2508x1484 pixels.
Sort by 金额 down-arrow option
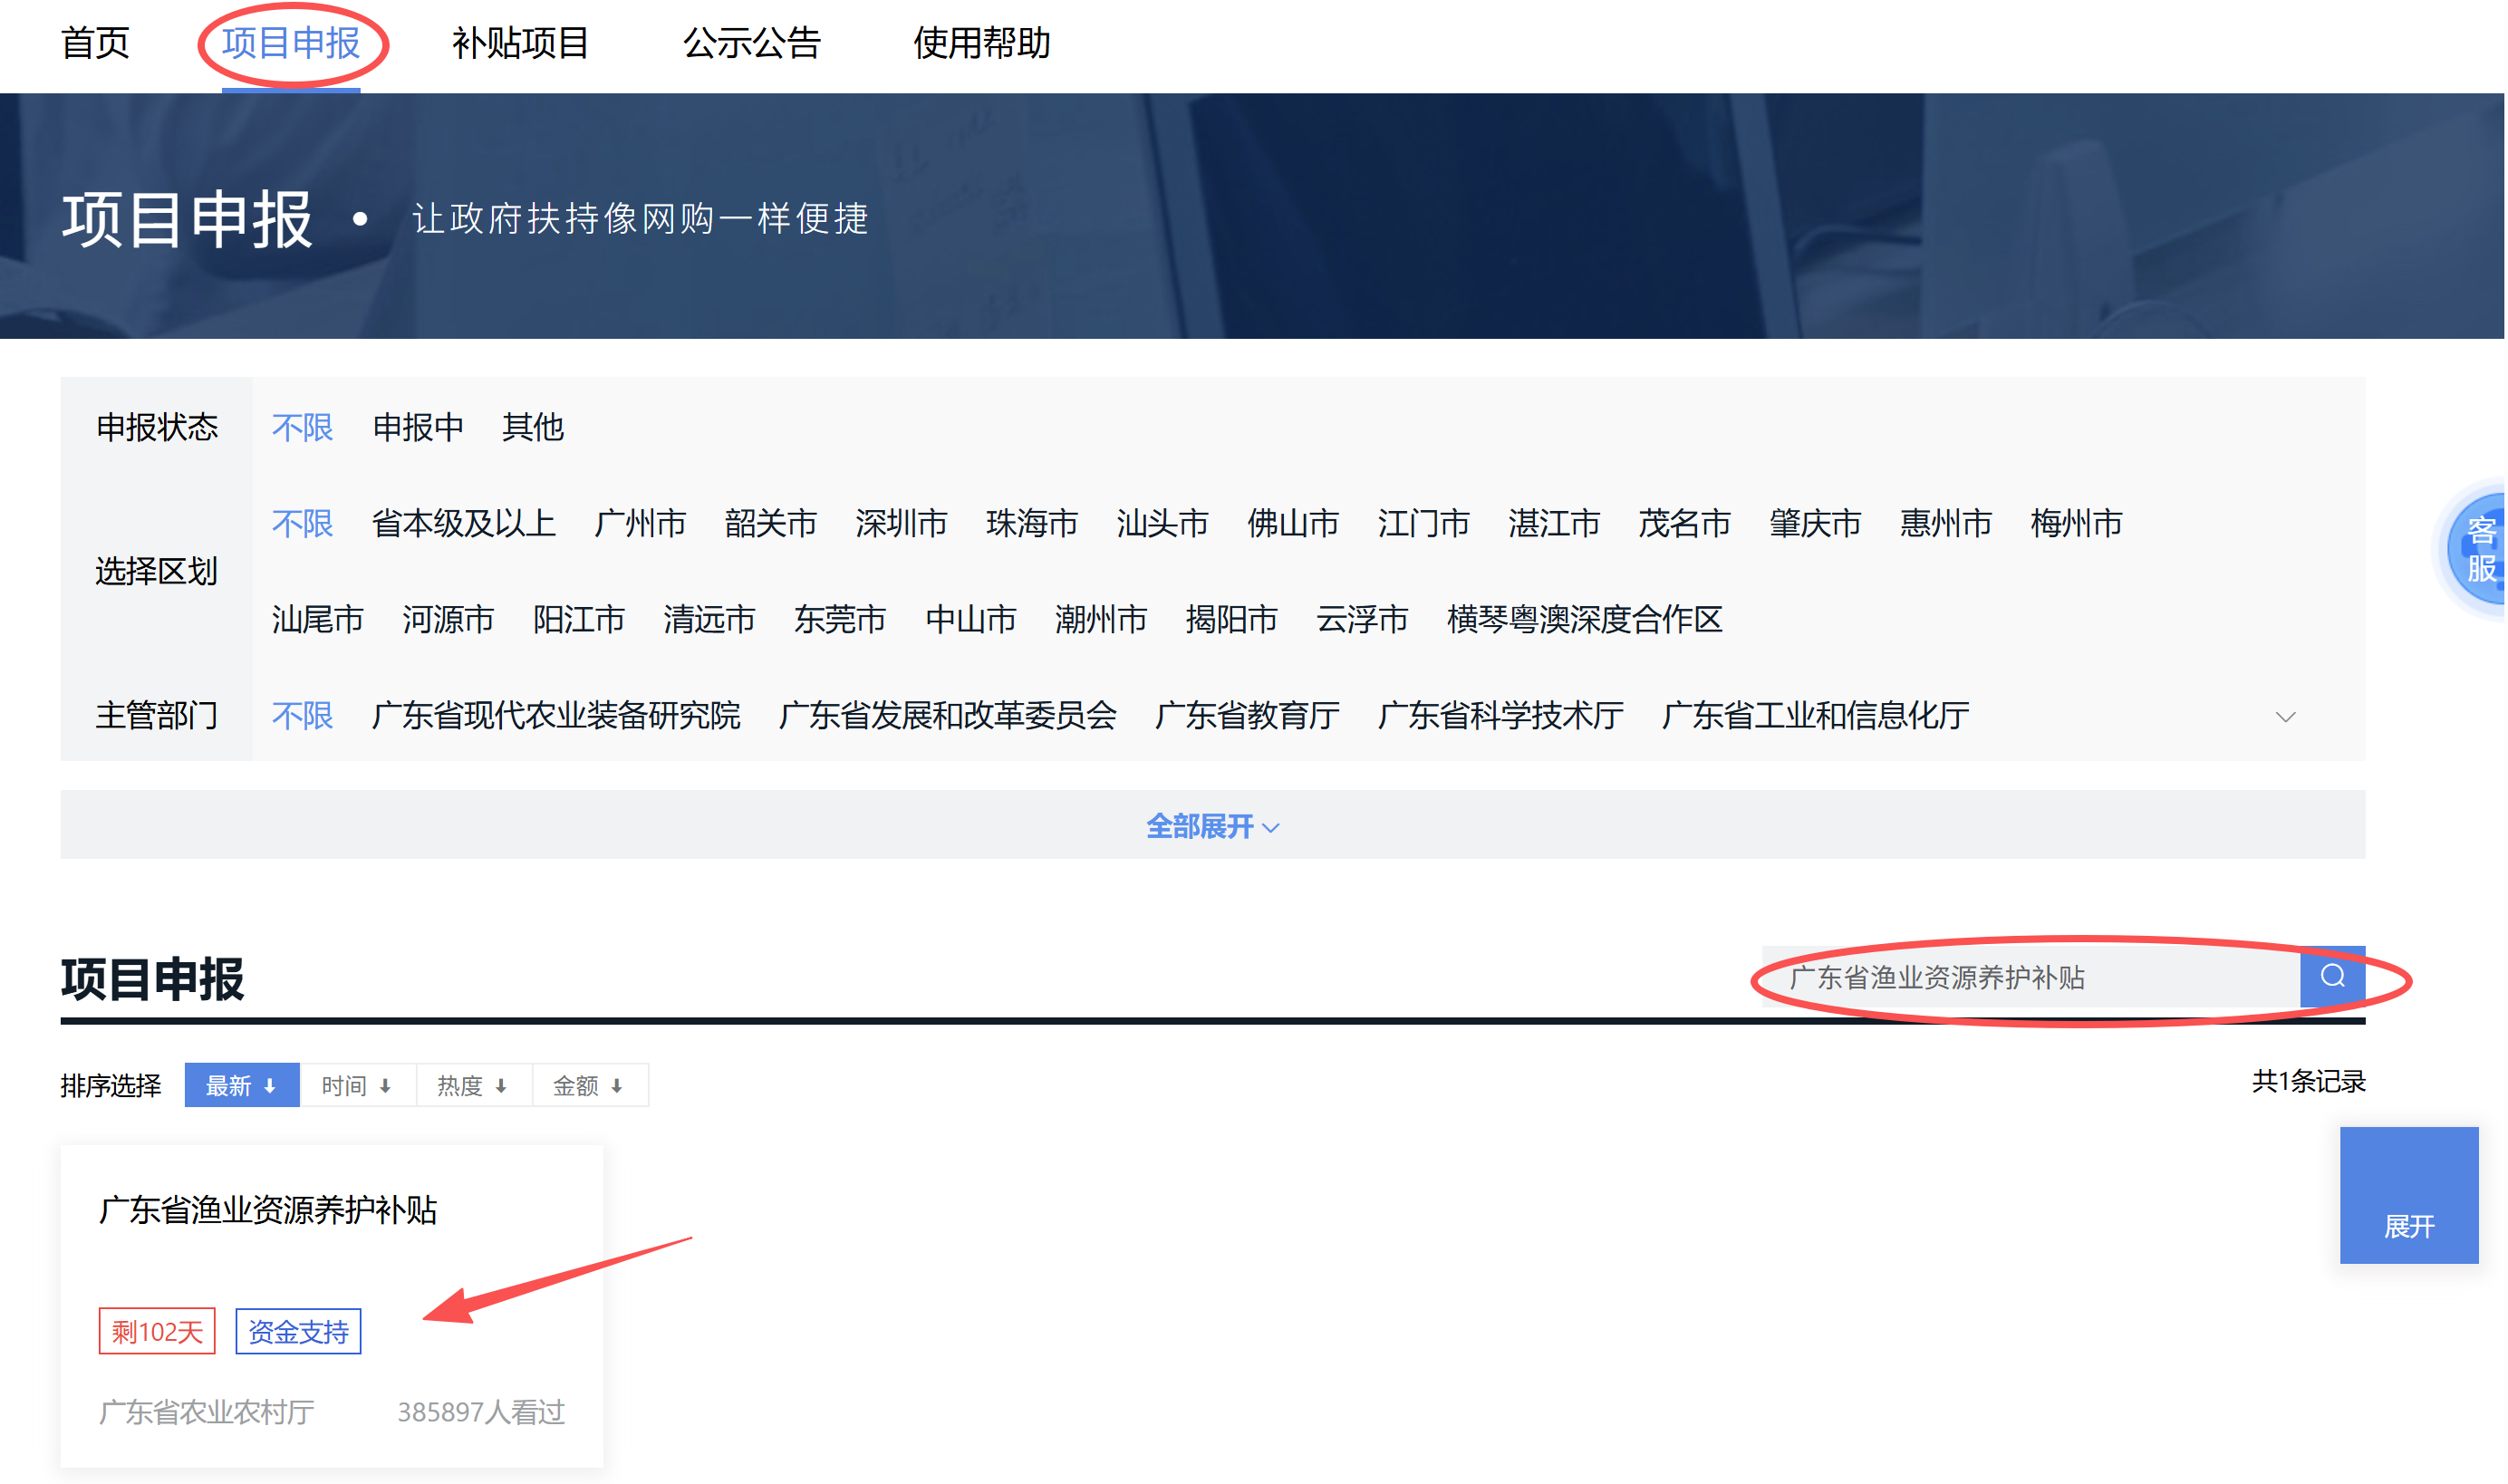(x=588, y=1085)
